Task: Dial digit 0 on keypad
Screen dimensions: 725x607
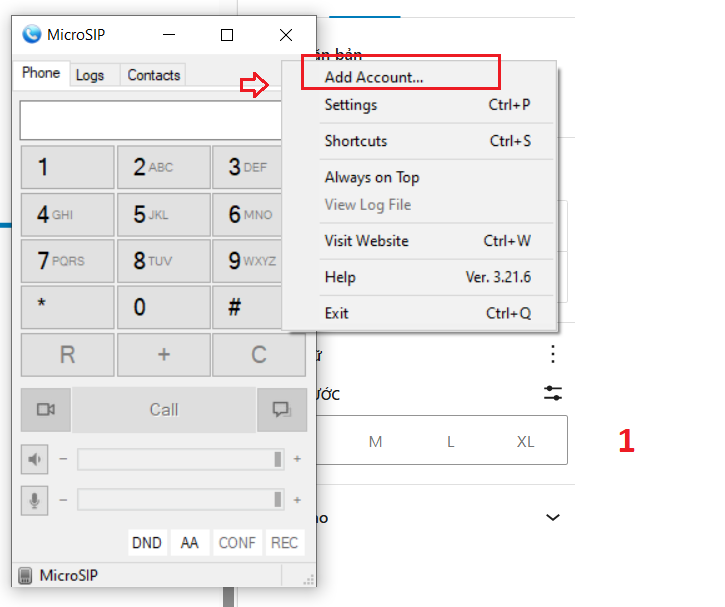Action: (x=164, y=307)
